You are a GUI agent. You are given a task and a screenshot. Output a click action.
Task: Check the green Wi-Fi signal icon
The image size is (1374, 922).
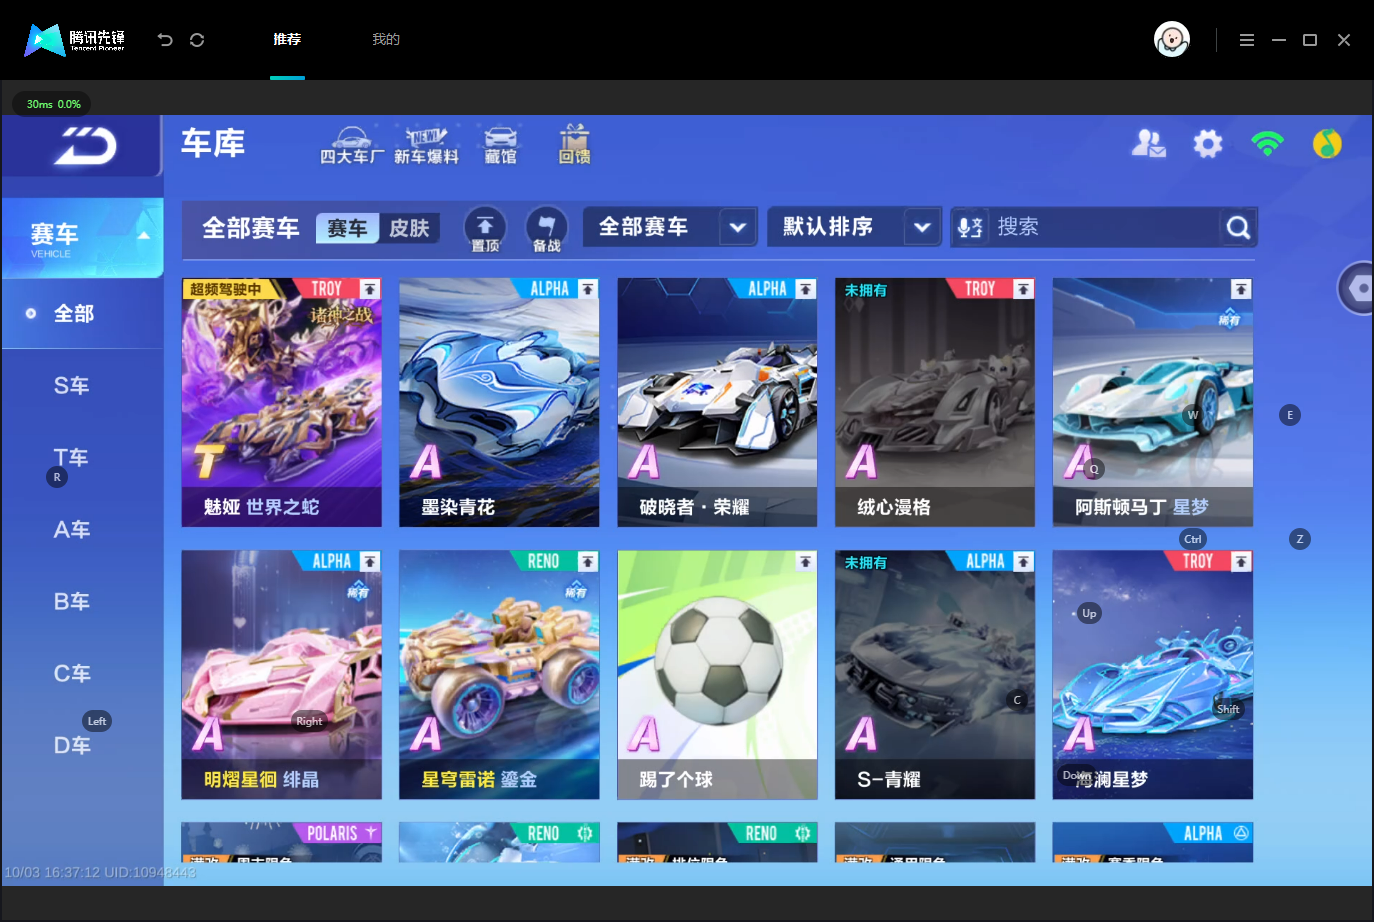pyautogui.click(x=1267, y=144)
